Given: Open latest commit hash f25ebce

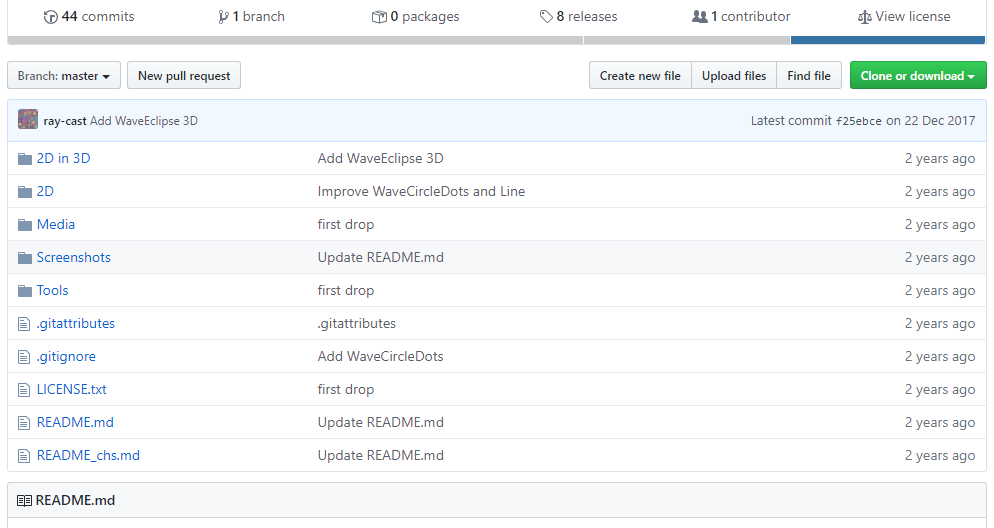Looking at the screenshot, I should pos(858,121).
